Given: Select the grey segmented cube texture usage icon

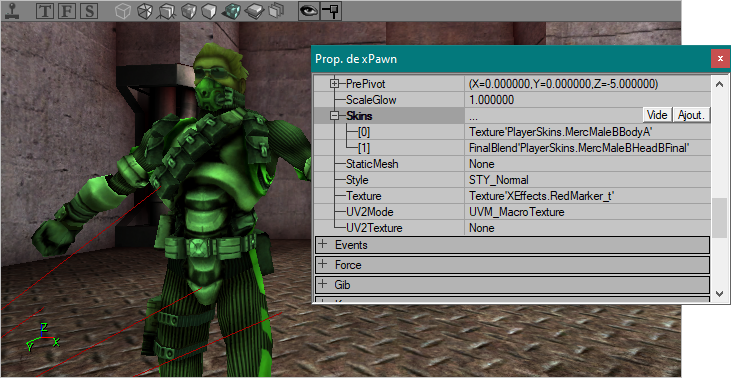Looking at the screenshot, I should [x=188, y=11].
